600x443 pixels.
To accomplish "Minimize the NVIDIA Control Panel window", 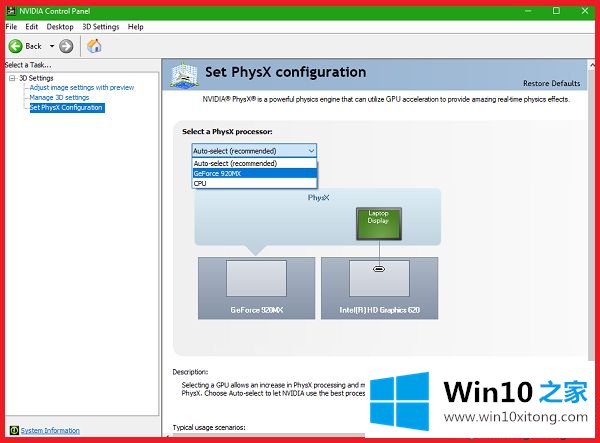I will (528, 11).
